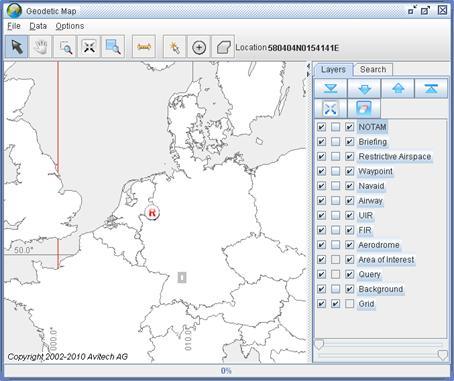Move selected layer to top
Viewport: 454px width, 381px height.
tap(431, 88)
